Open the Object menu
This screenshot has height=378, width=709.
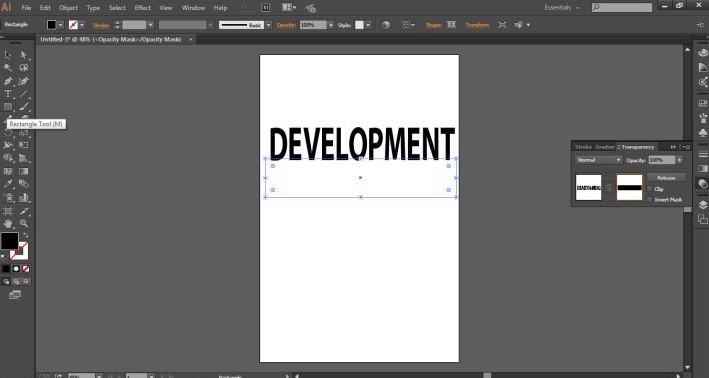68,8
